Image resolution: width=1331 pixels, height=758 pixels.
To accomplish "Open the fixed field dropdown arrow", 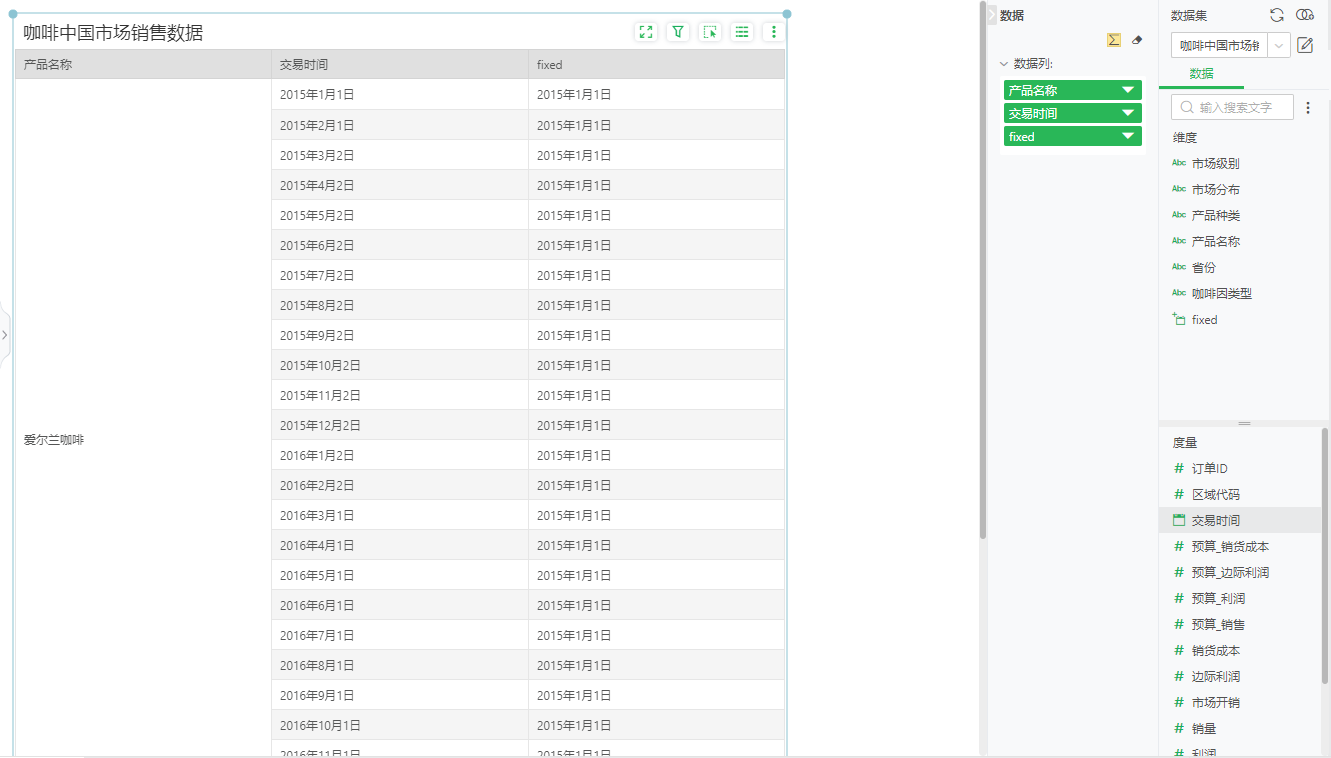I will coord(1128,136).
